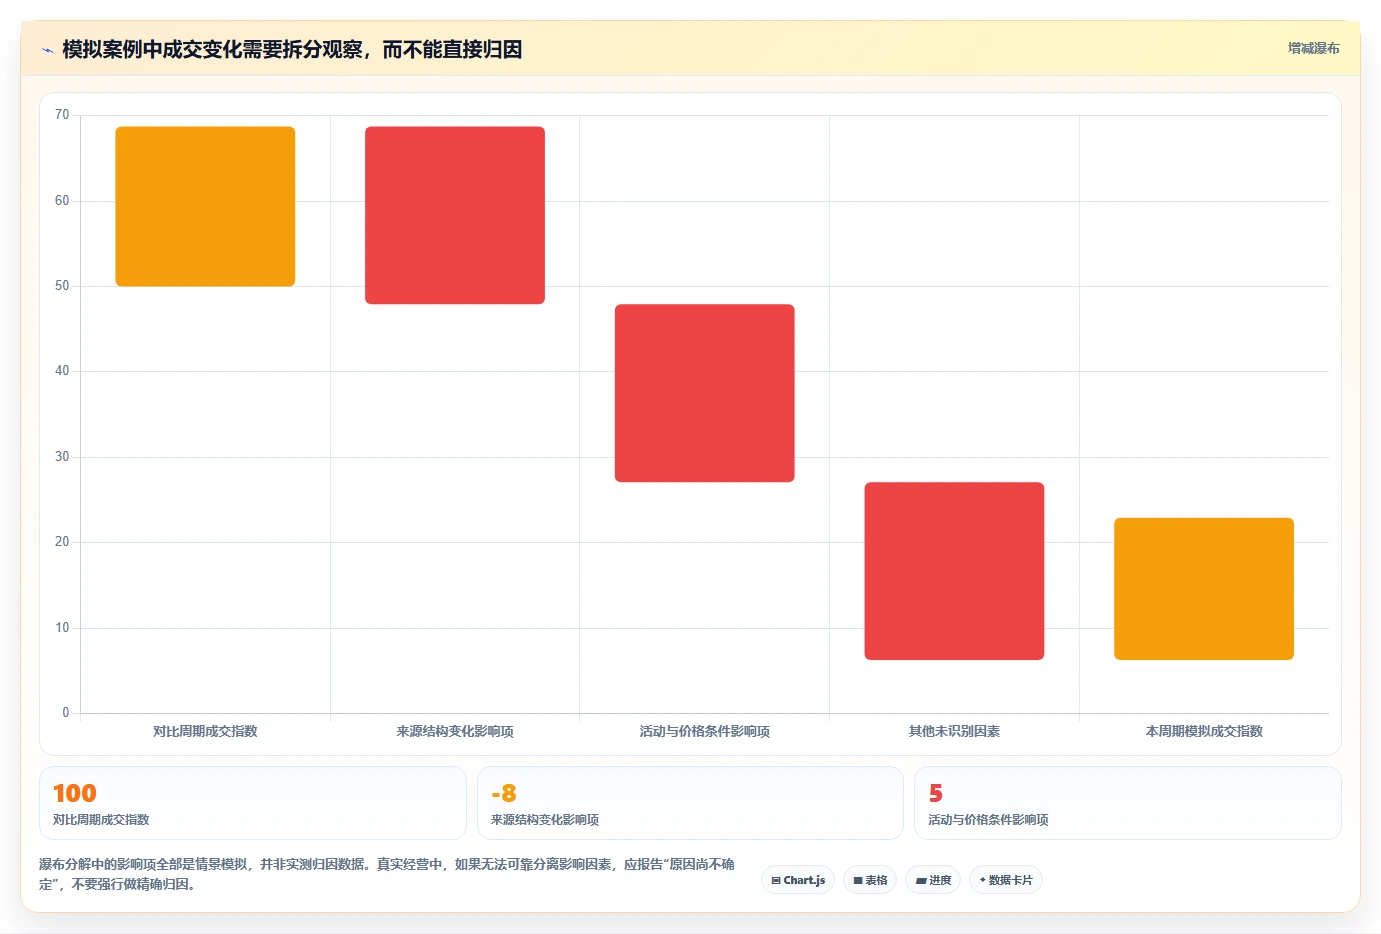Screen dimensions: 1381x934
Task: Click the red 来源结构变化影响项 bar
Action: pos(455,215)
